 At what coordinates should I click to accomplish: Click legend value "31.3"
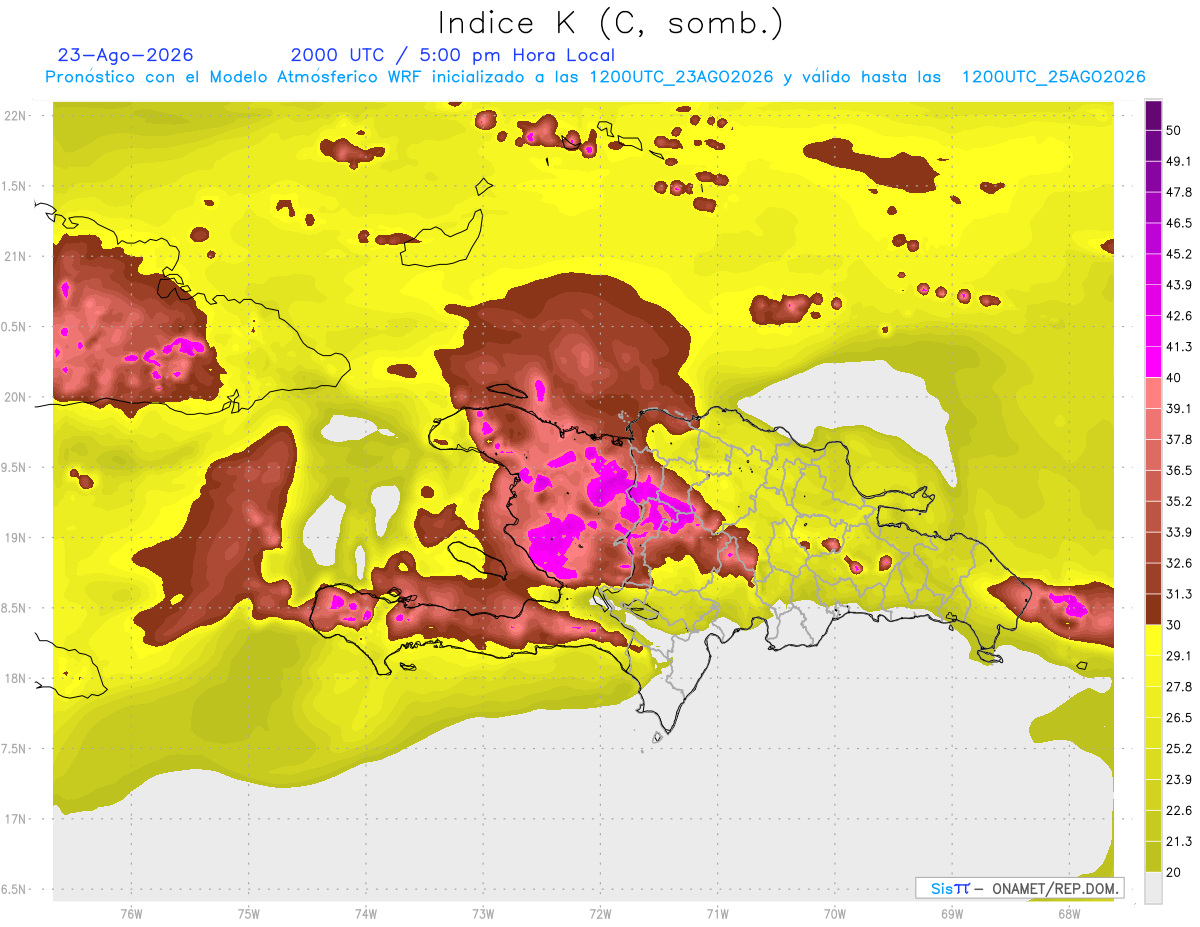pyautogui.click(x=1178, y=594)
